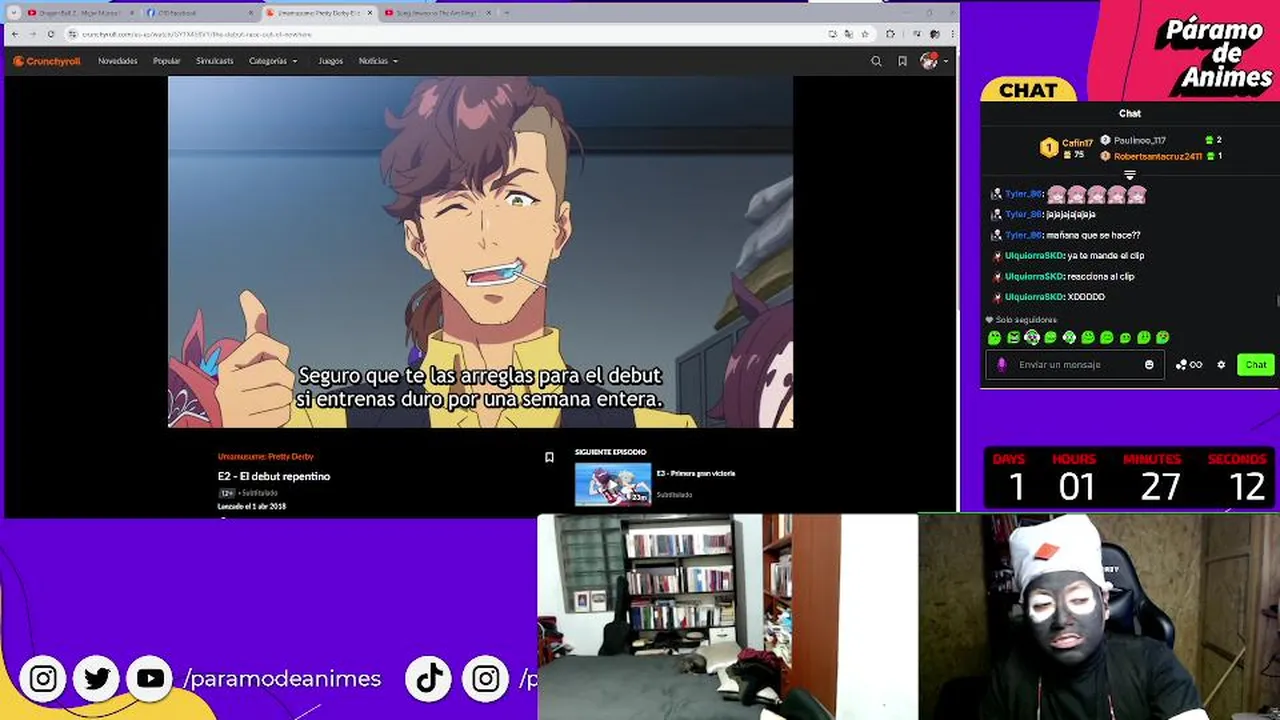Click the translate page icon in address bar
Viewport: 1280px width, 720px height.
coord(848,34)
